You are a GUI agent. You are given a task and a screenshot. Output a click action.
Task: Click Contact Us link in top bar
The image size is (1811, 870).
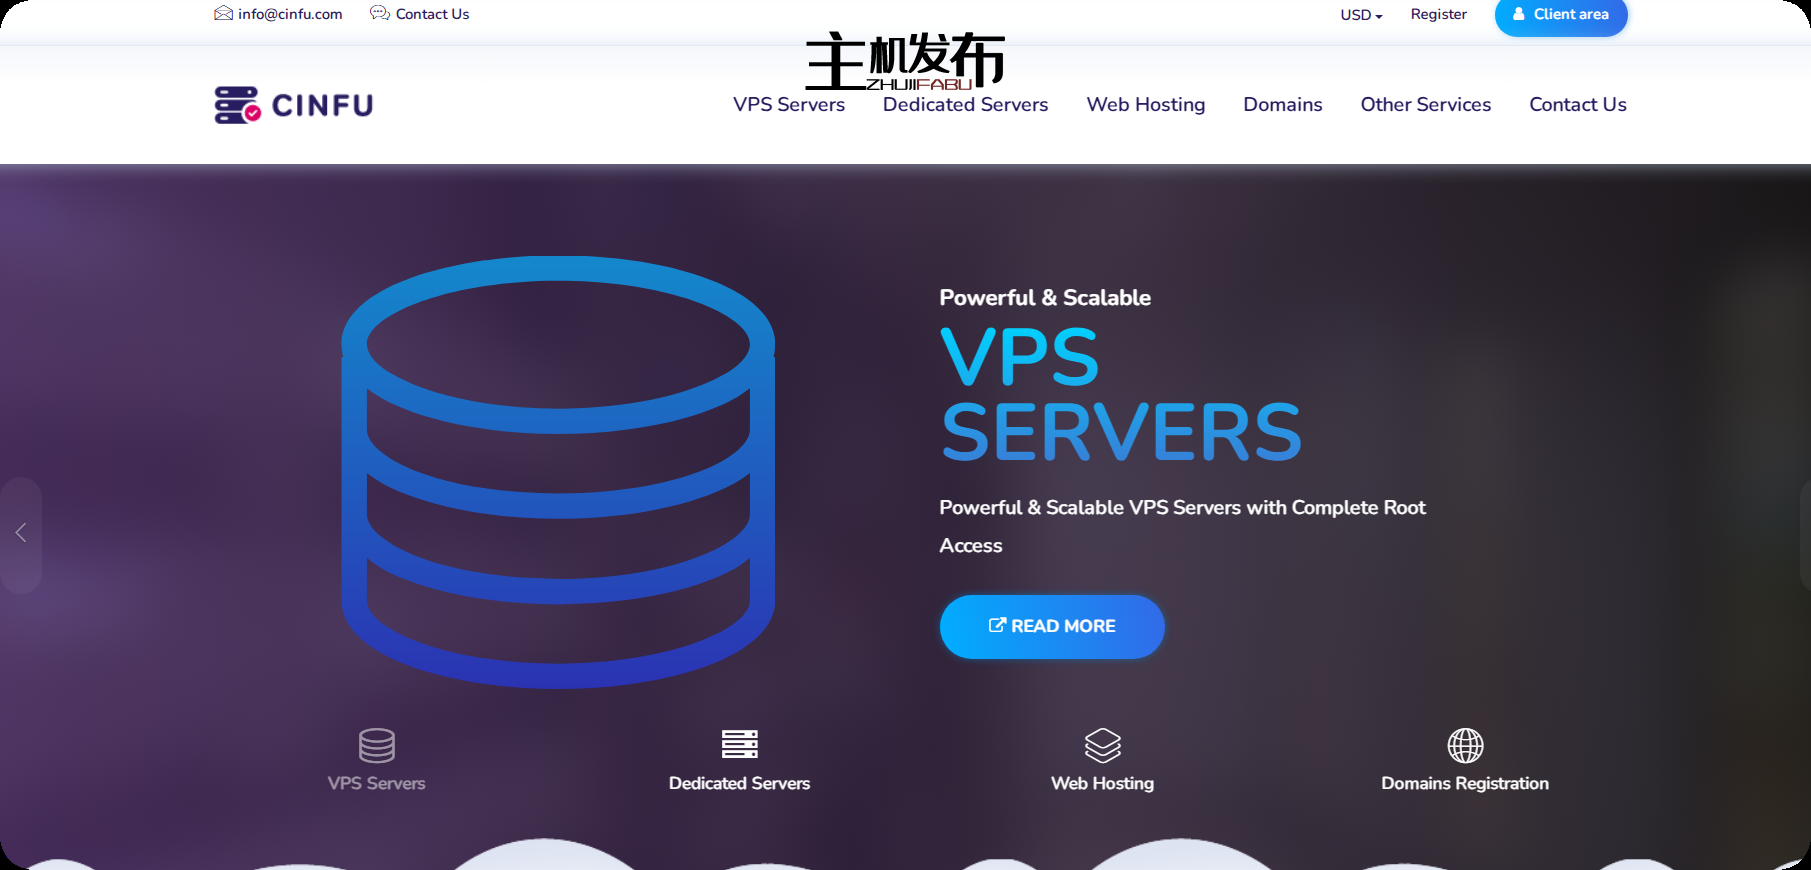pyautogui.click(x=432, y=14)
